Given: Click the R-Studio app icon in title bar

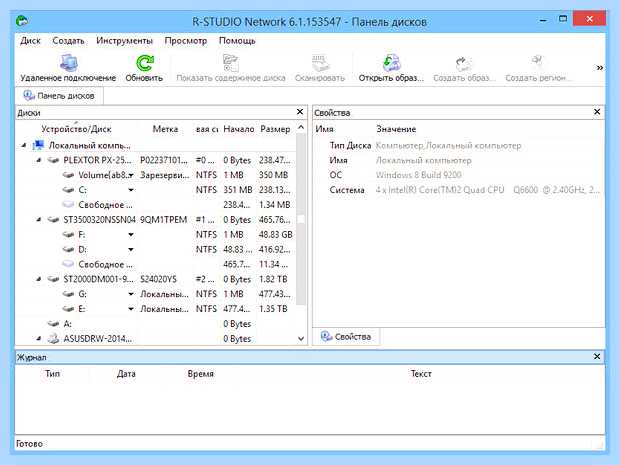Looking at the screenshot, I should click(x=23, y=21).
